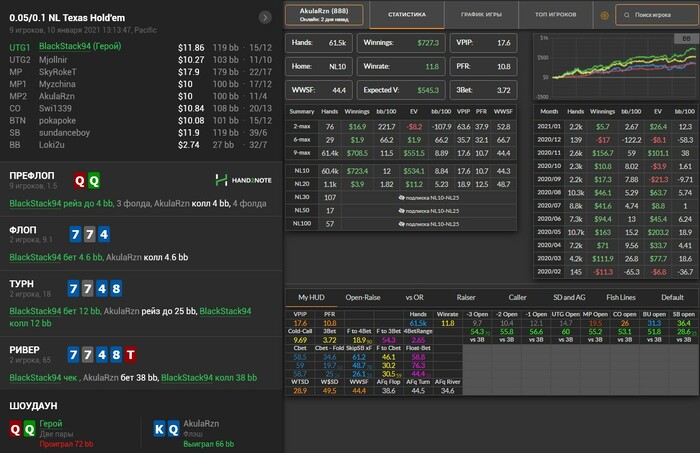This screenshot has width=700, height=453.
Task: Select the 2020/08 month row
Action: pyautogui.click(x=616, y=193)
